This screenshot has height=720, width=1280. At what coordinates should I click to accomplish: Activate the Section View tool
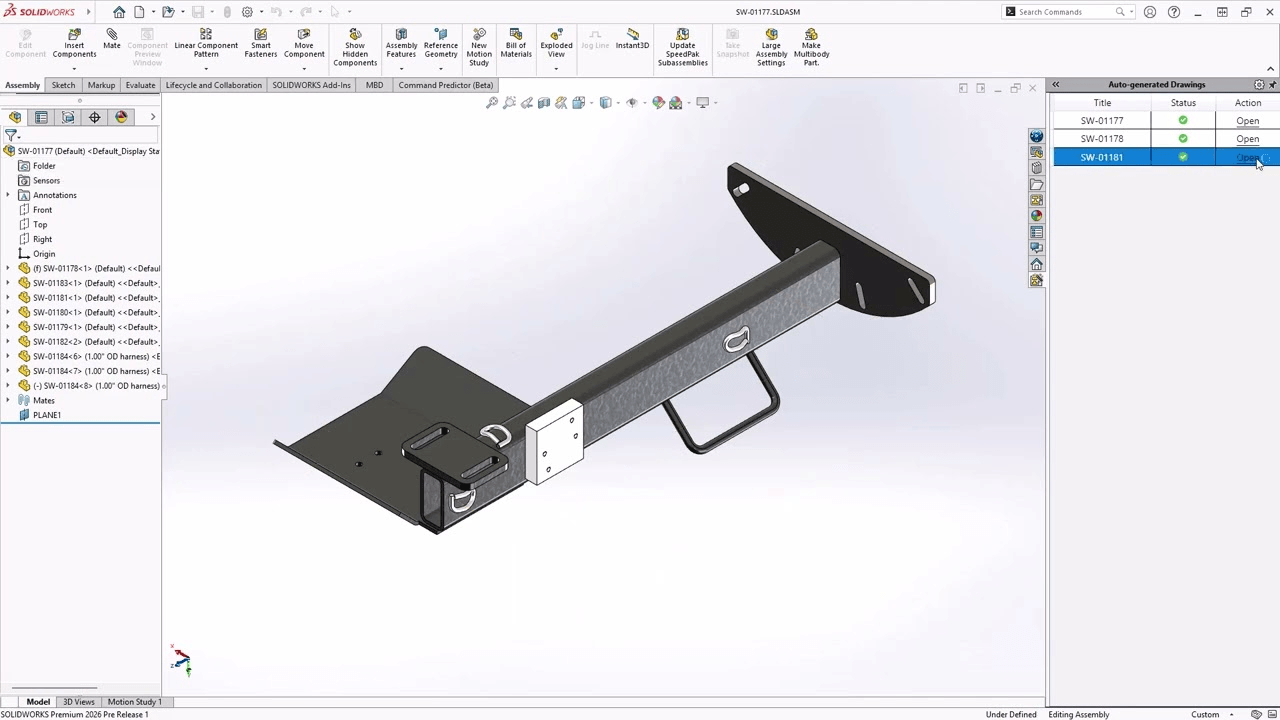pos(544,102)
